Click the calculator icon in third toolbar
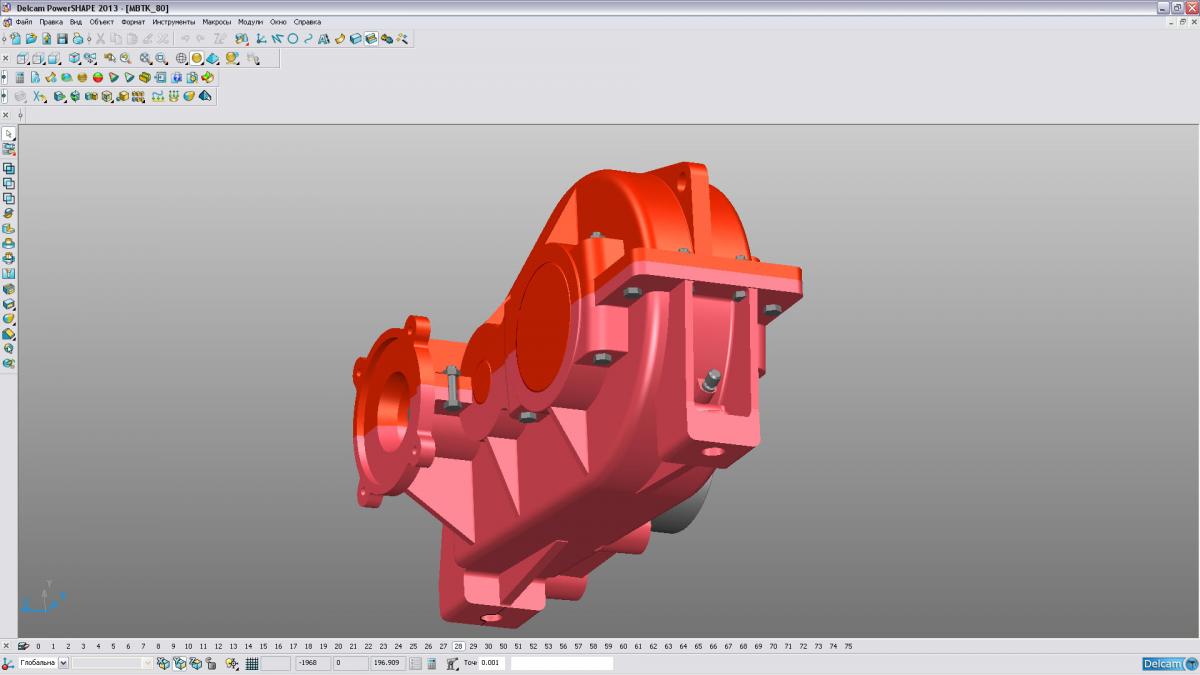The width and height of the screenshot is (1200, 675). 20,77
